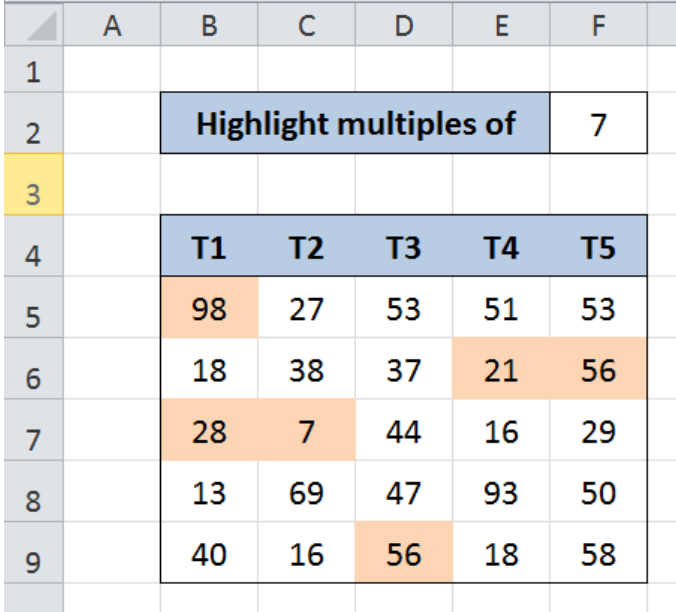Viewport: 676px width, 612px height.
Task: Click the multiple value cell containing 7
Action: [598, 123]
